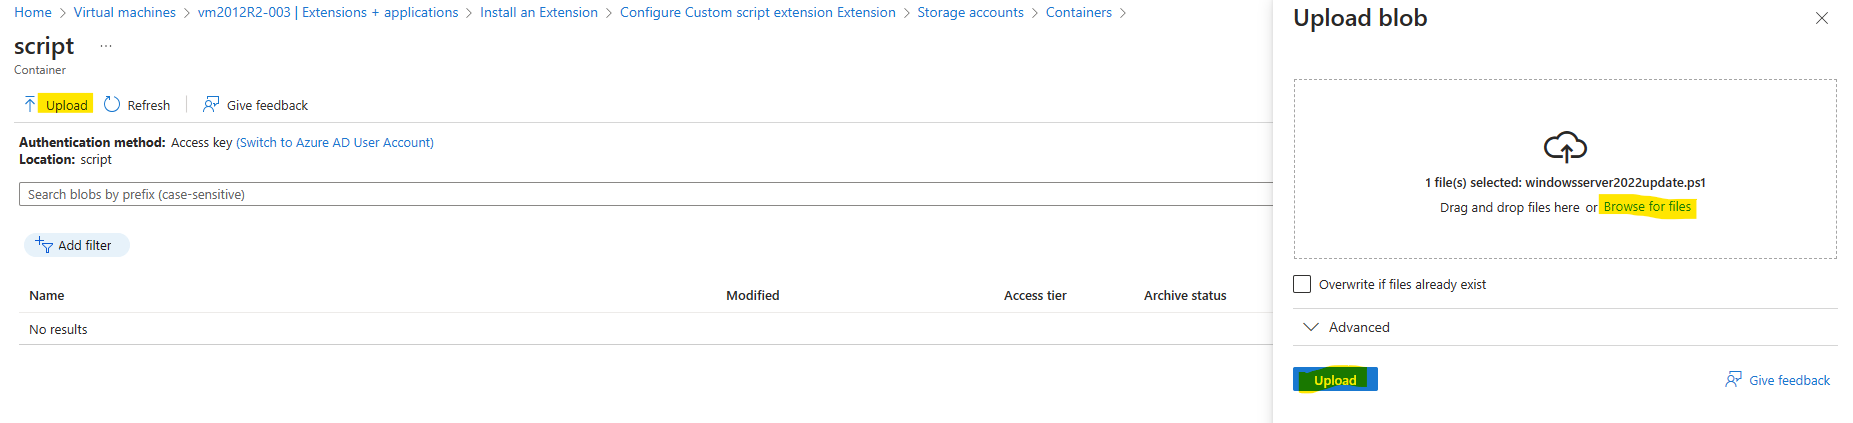The width and height of the screenshot is (1853, 423).
Task: Click the Upload arrow icon in toolbar
Action: point(30,104)
